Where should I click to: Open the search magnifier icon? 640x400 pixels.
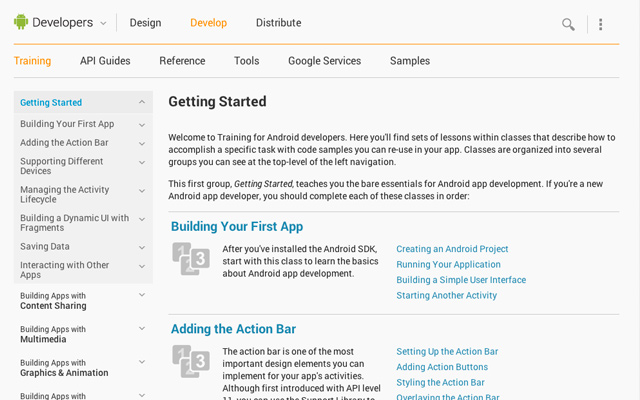click(568, 24)
